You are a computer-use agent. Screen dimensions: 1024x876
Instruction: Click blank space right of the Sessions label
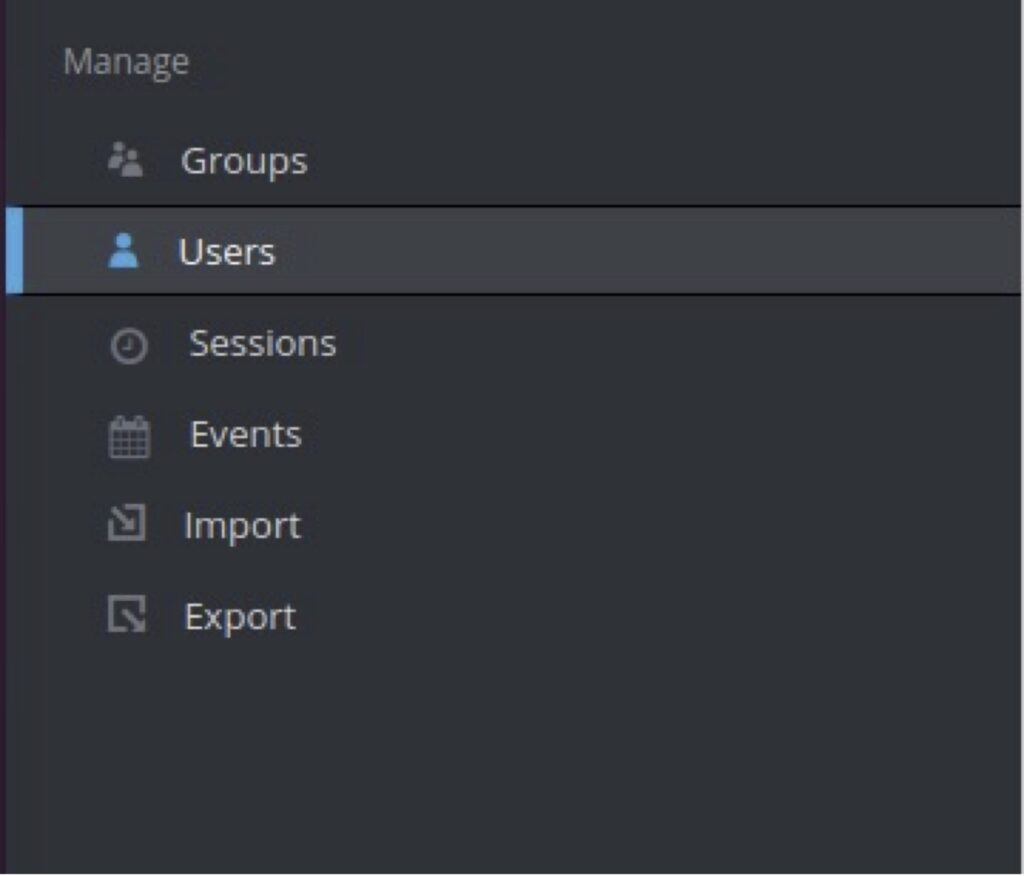tap(650, 344)
